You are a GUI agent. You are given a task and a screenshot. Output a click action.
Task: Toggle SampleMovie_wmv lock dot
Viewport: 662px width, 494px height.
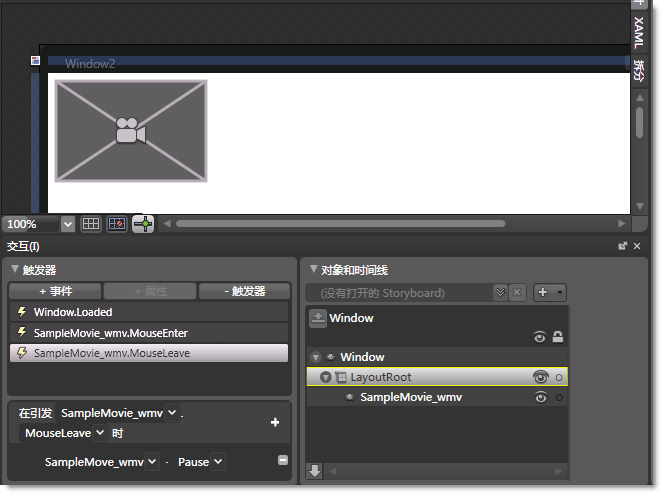click(x=559, y=397)
